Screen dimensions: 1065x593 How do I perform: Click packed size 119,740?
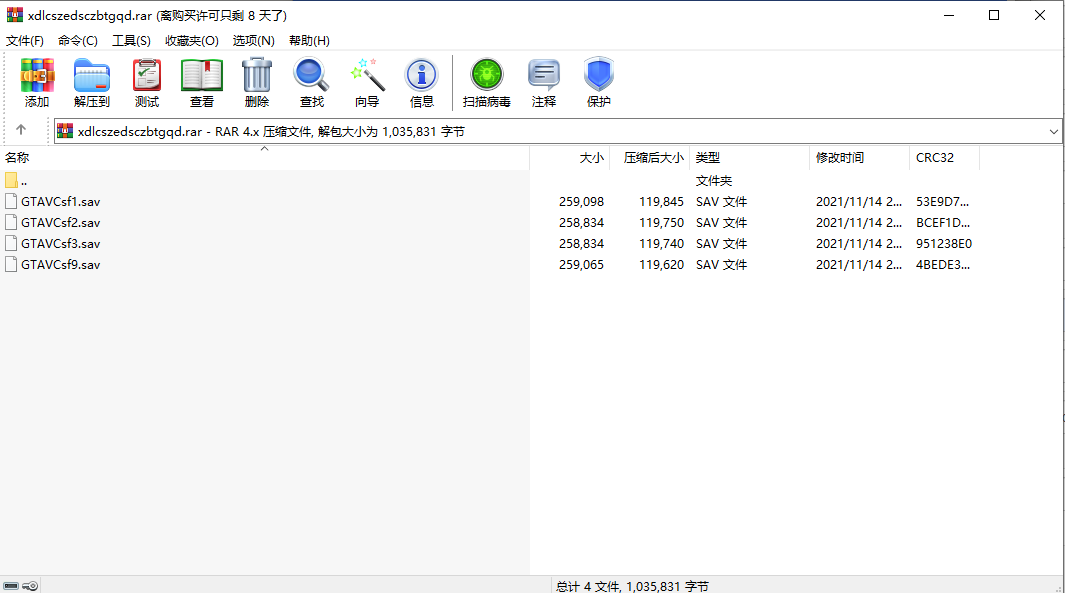662,244
